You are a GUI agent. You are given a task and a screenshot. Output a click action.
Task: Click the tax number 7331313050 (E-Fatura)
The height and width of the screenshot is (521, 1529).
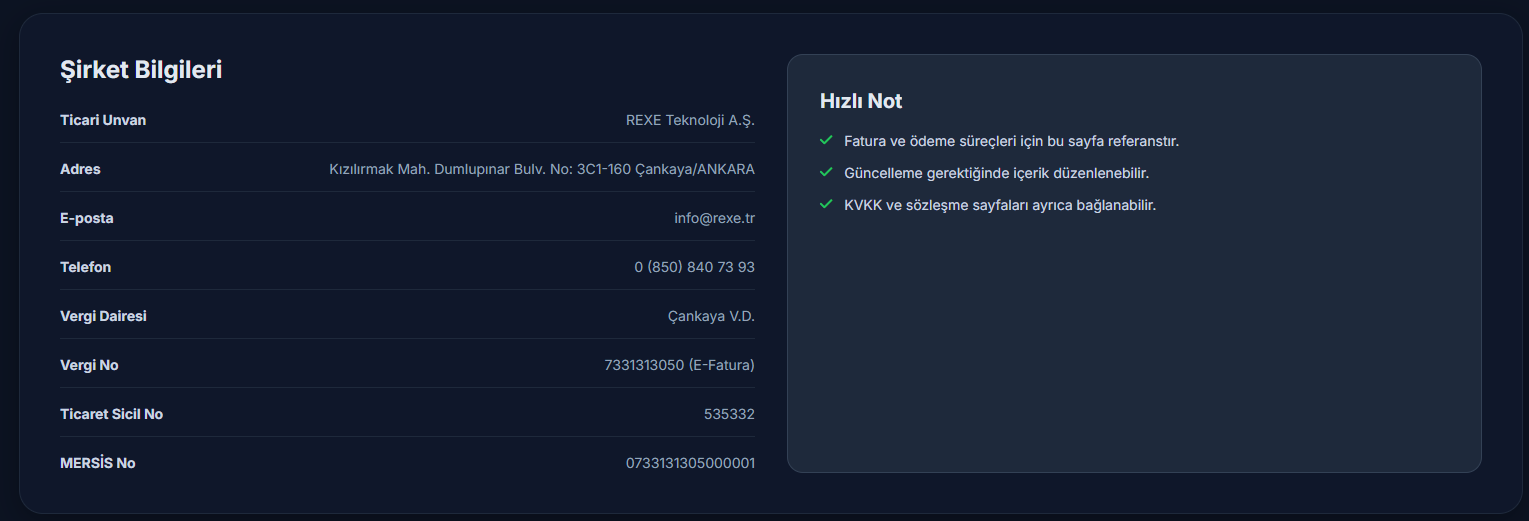pos(679,365)
